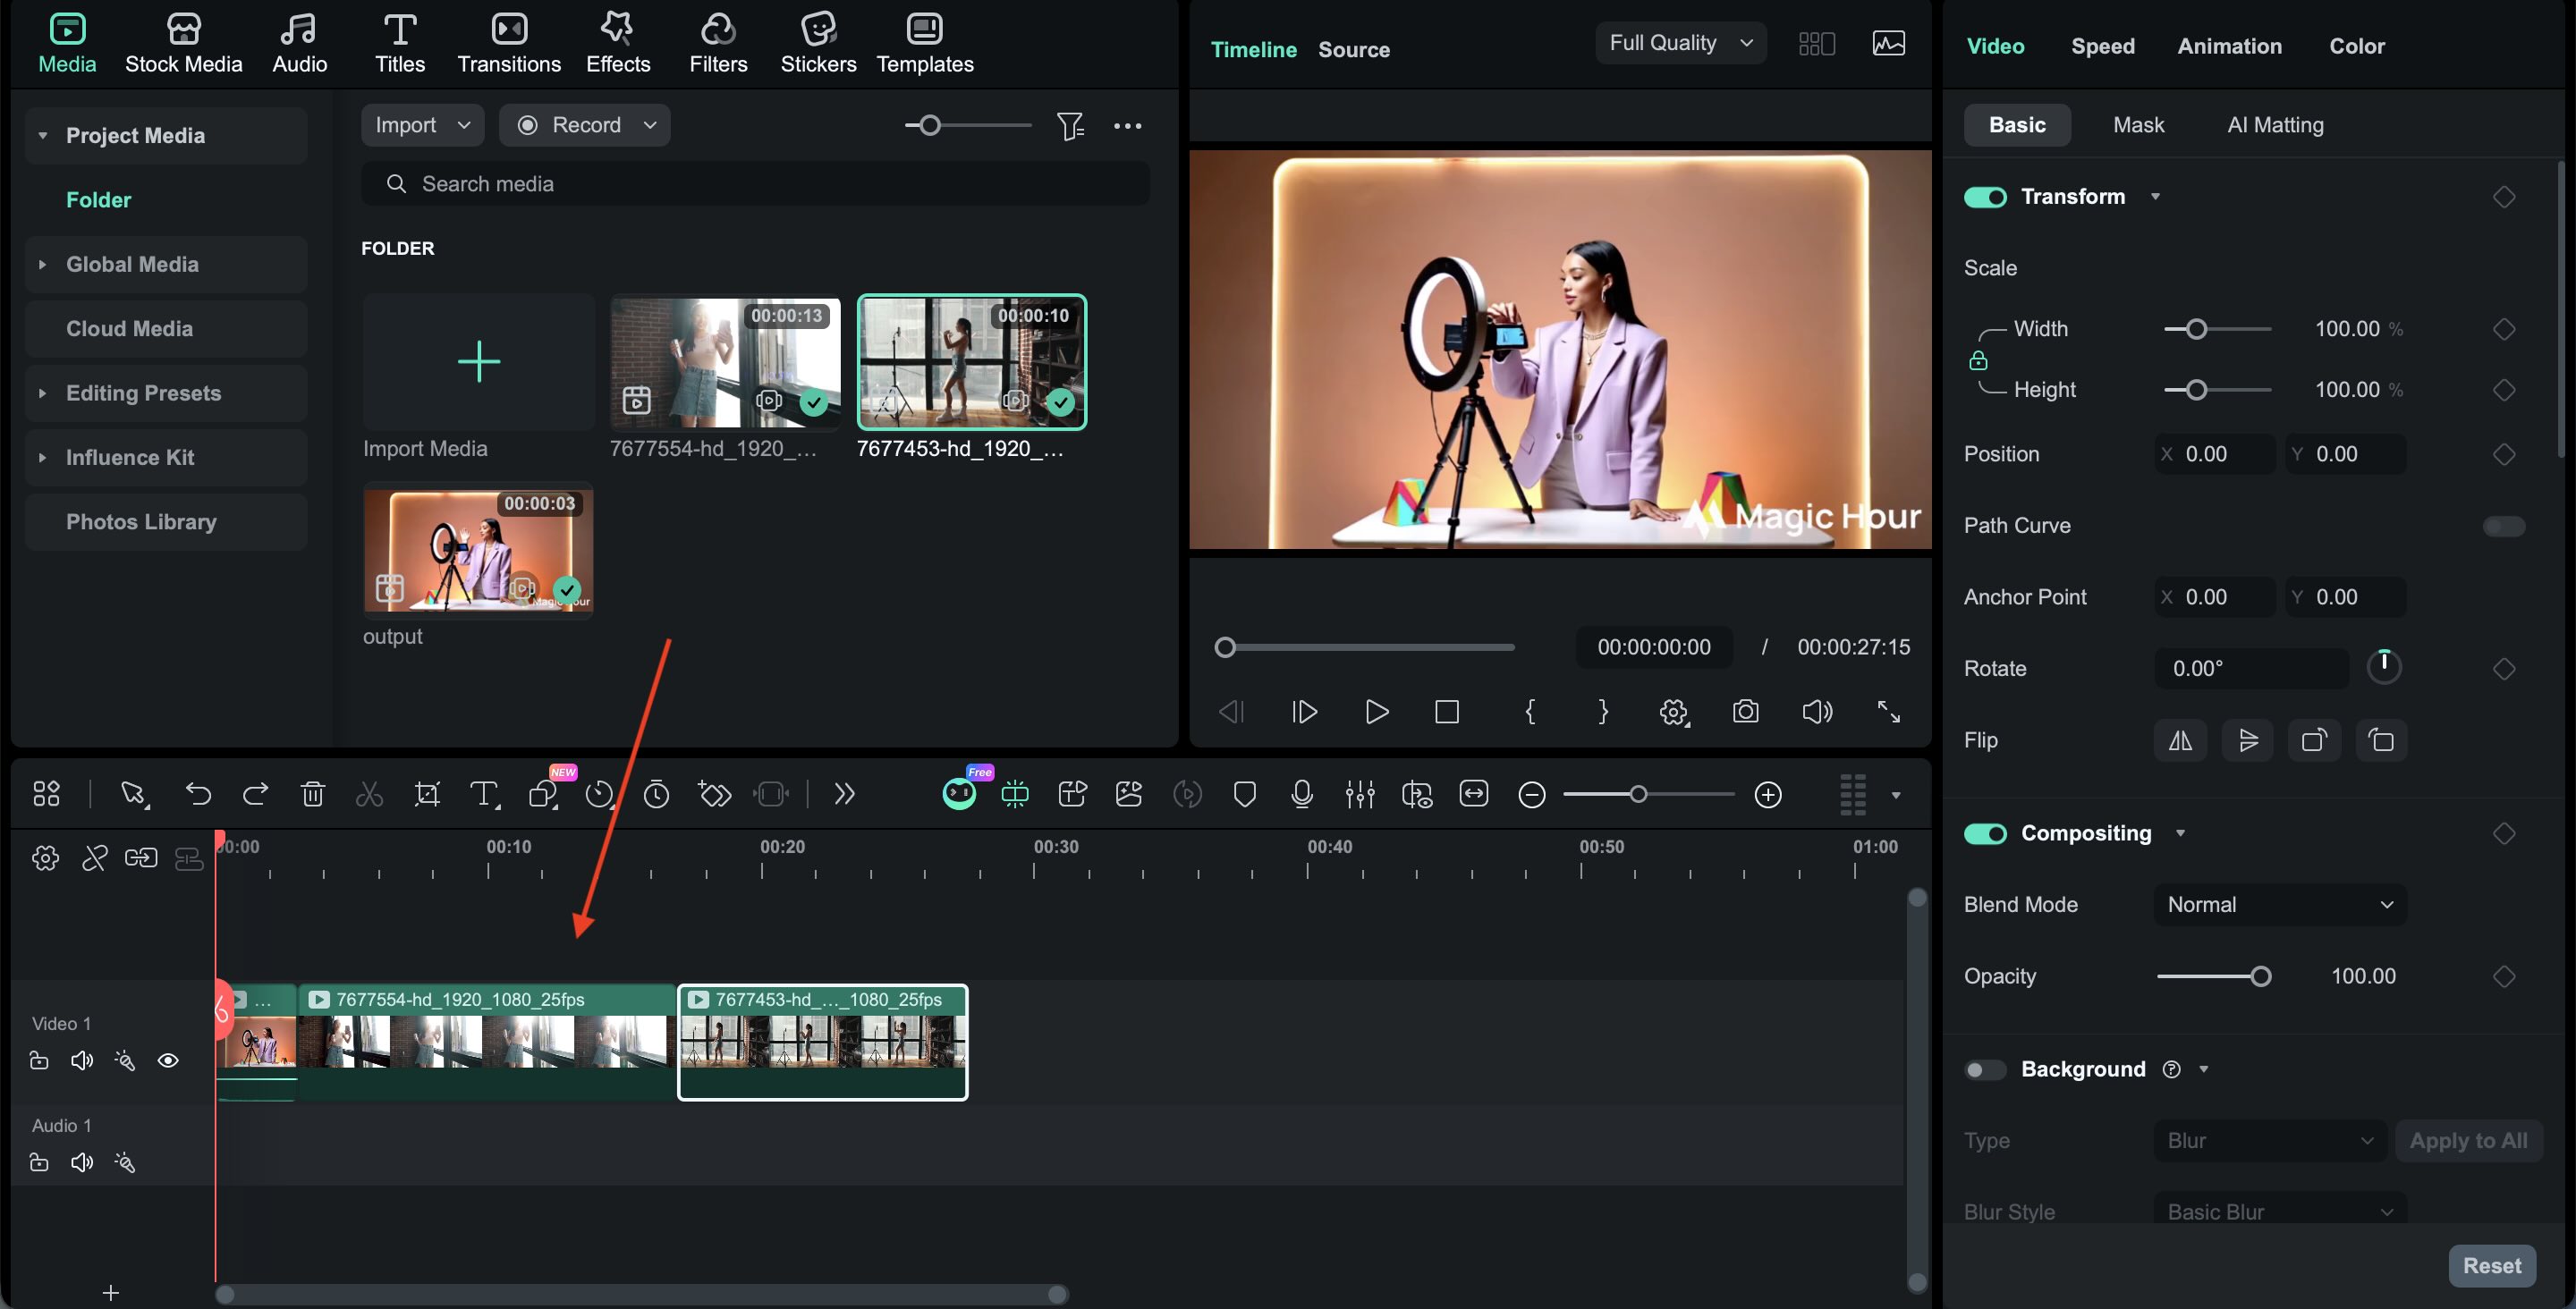Click the Undo icon
The image size is (2576, 1309).
(198, 793)
